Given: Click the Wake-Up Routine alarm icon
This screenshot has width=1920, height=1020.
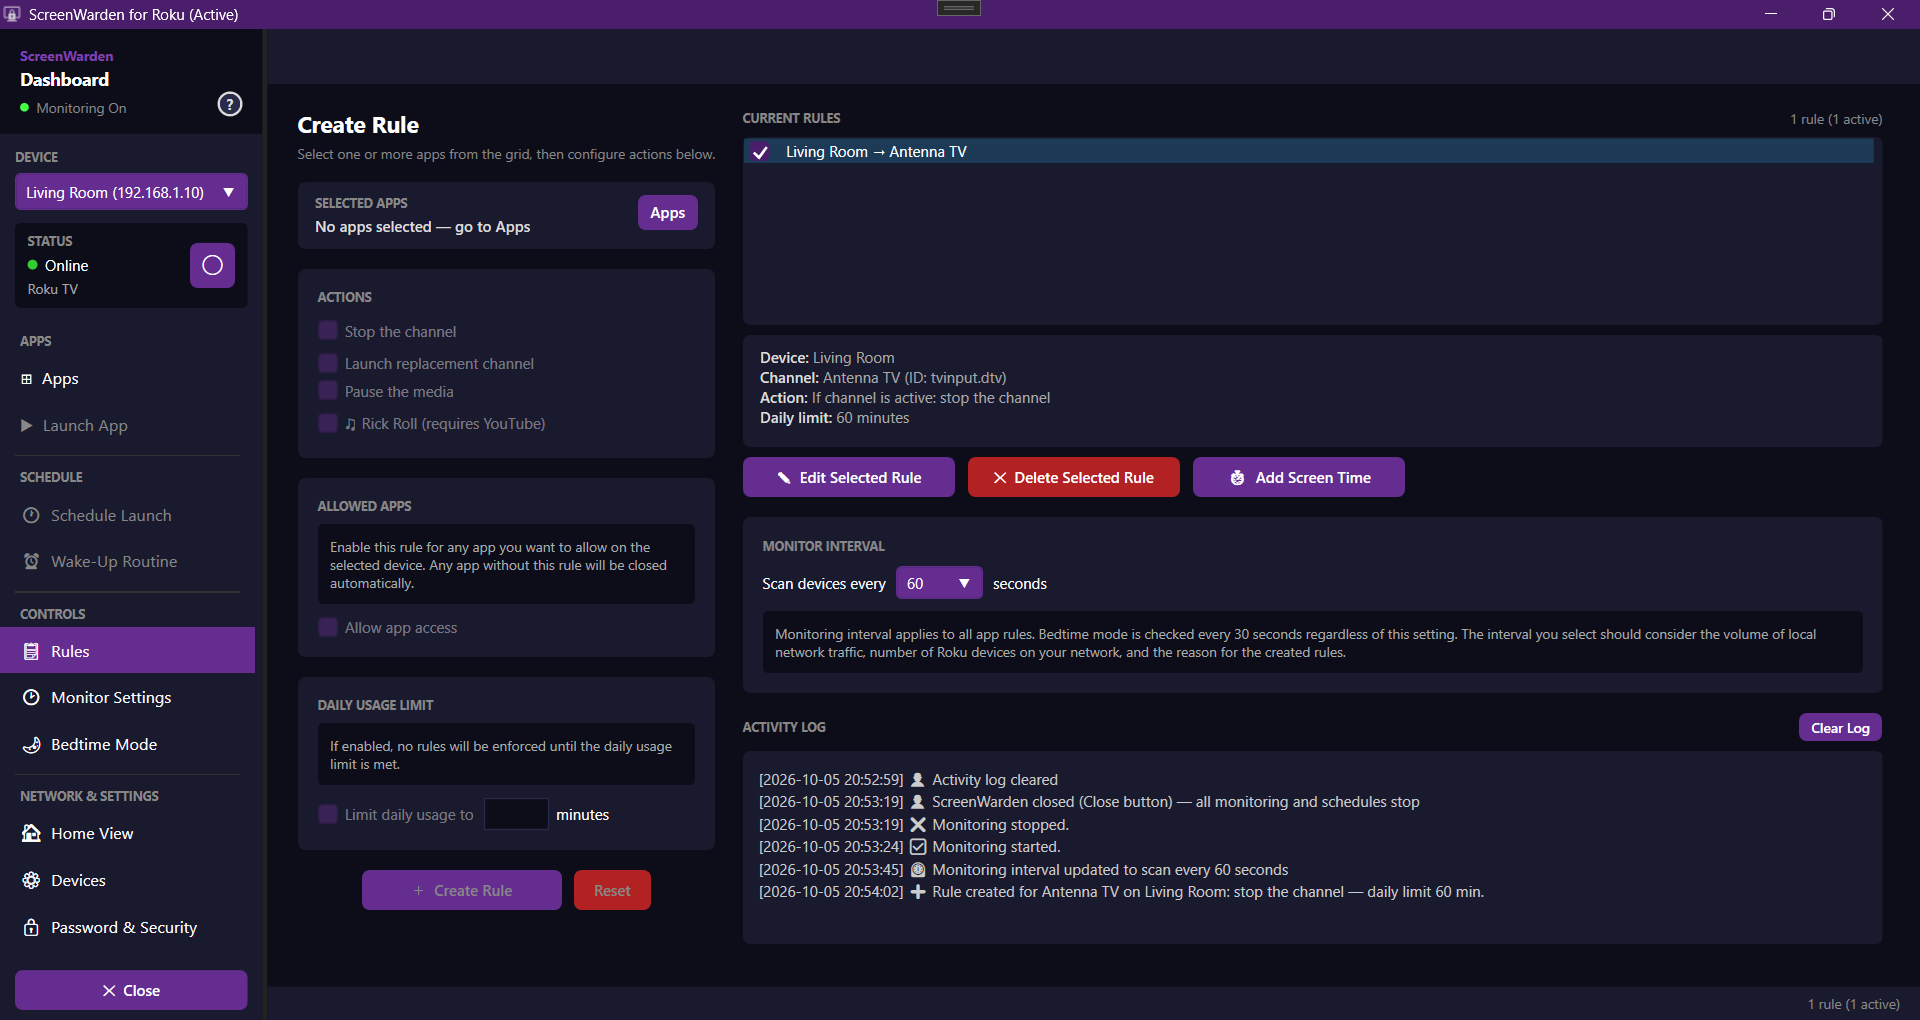Looking at the screenshot, I should point(31,561).
